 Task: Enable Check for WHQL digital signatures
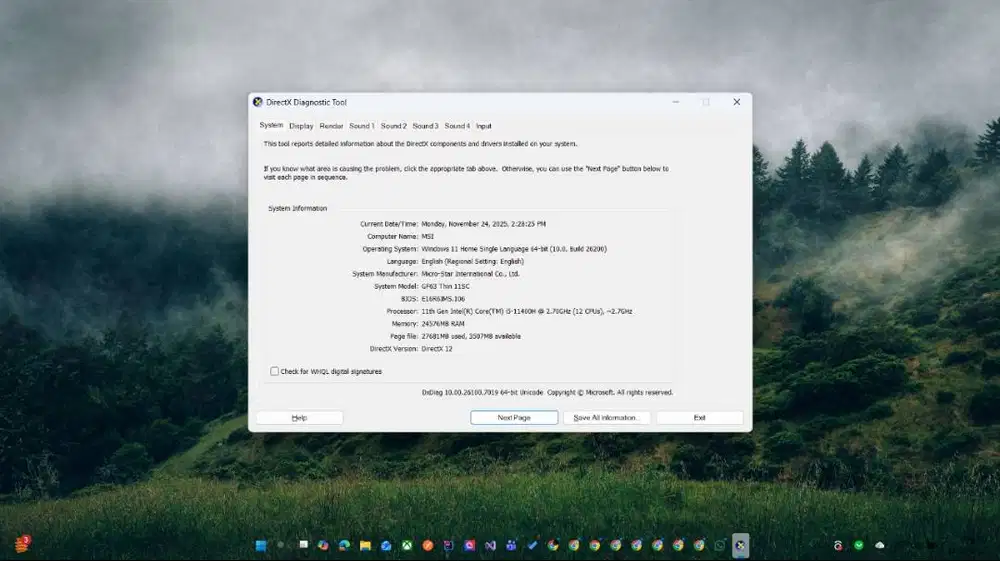[275, 371]
